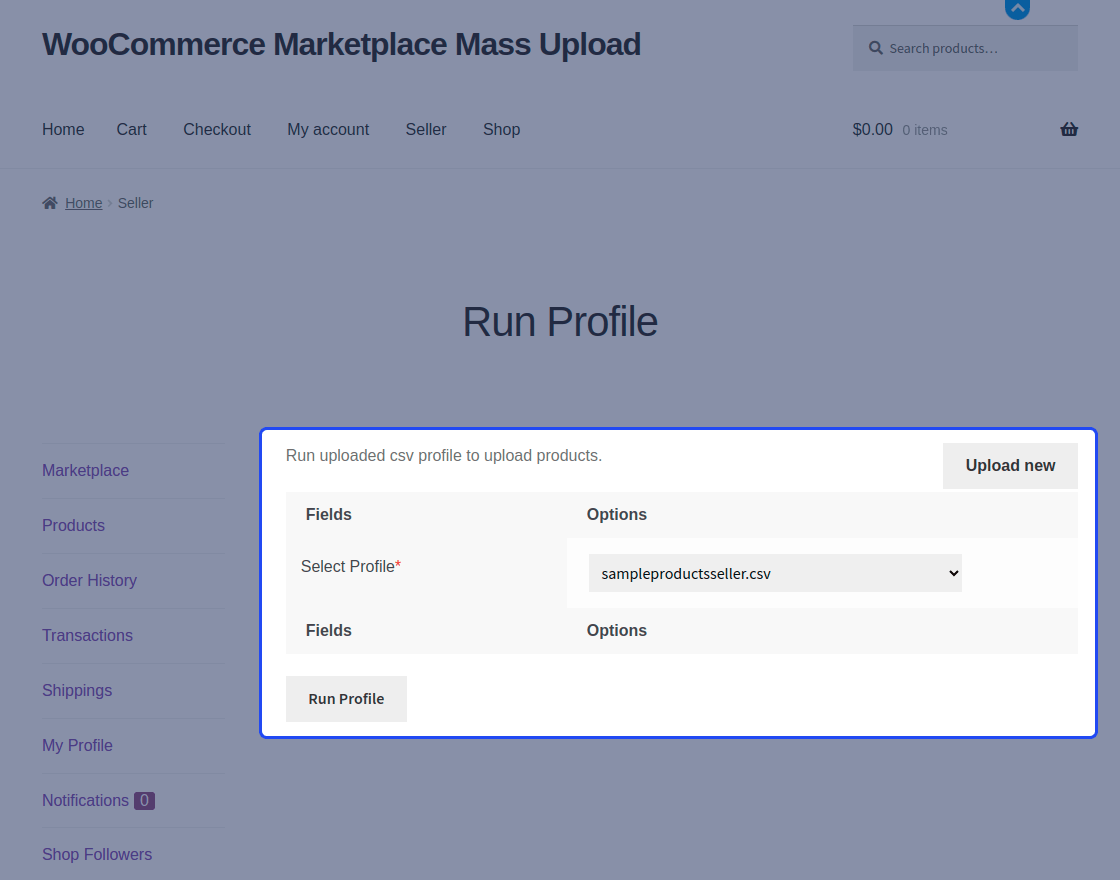Open the cart basket icon
This screenshot has height=880, width=1120.
1069,129
